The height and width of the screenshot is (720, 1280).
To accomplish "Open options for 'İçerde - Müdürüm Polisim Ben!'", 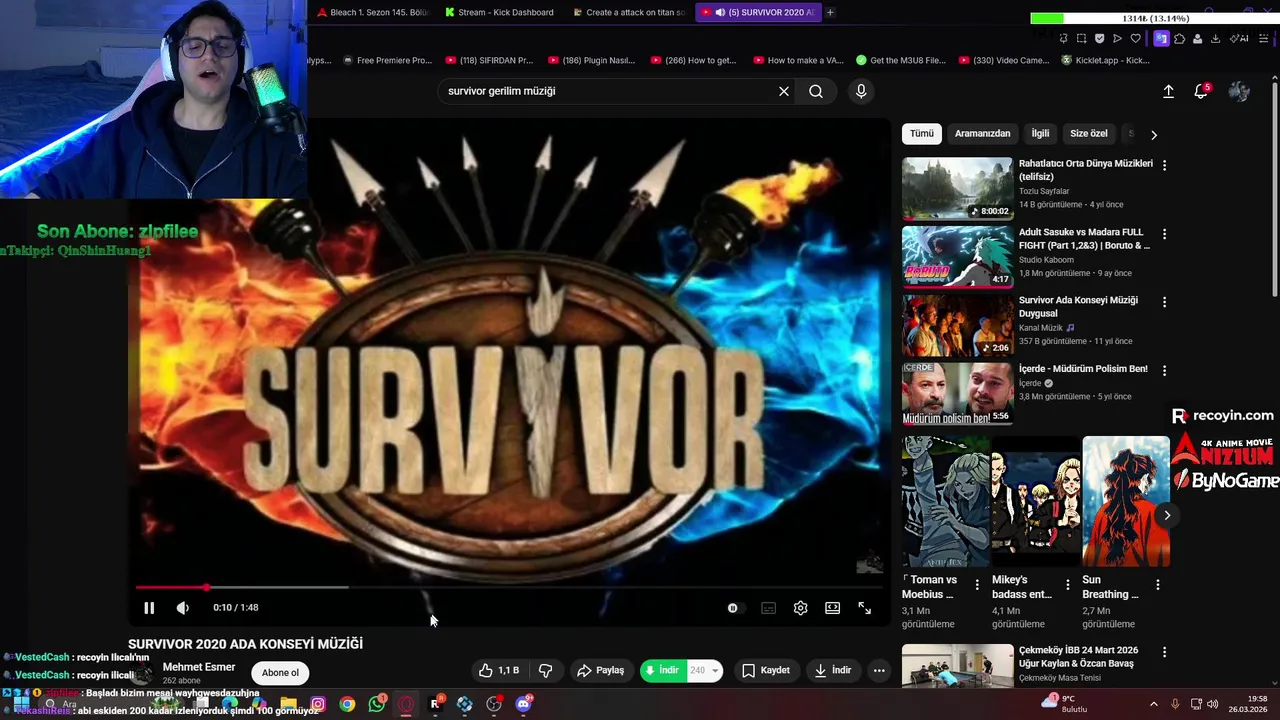I will click(x=1164, y=370).
